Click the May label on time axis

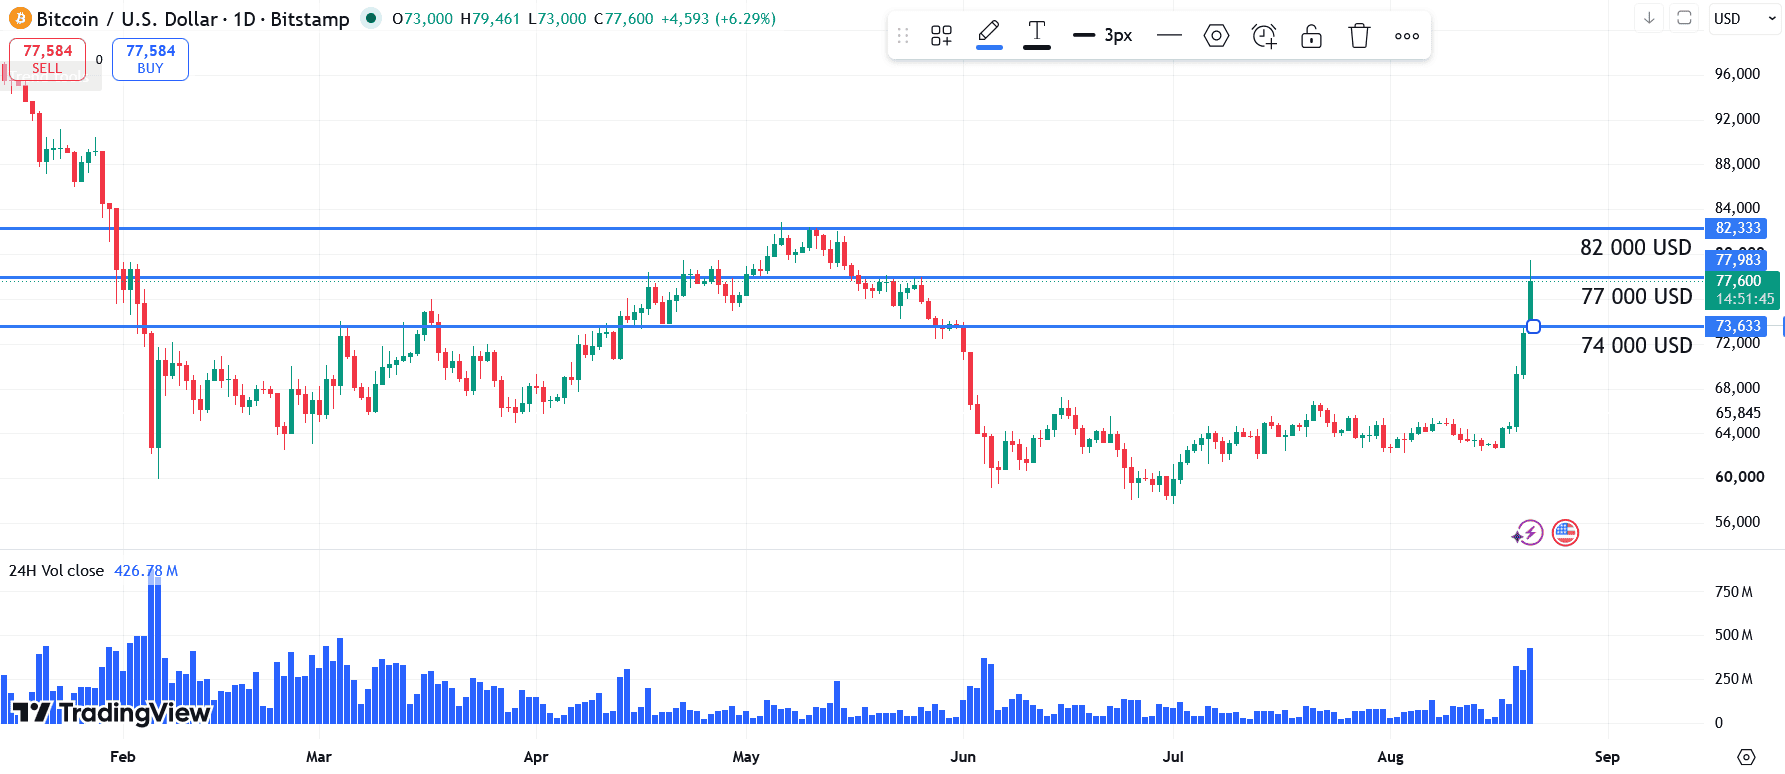tap(746, 757)
